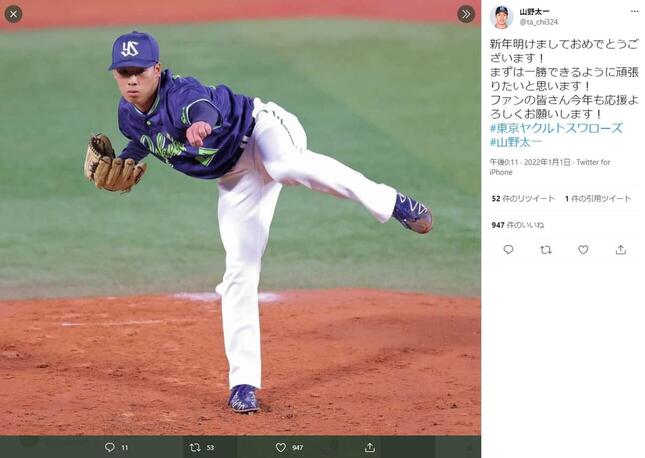645x458 pixels.
Task: View the 947 likes list
Action: 518,225
